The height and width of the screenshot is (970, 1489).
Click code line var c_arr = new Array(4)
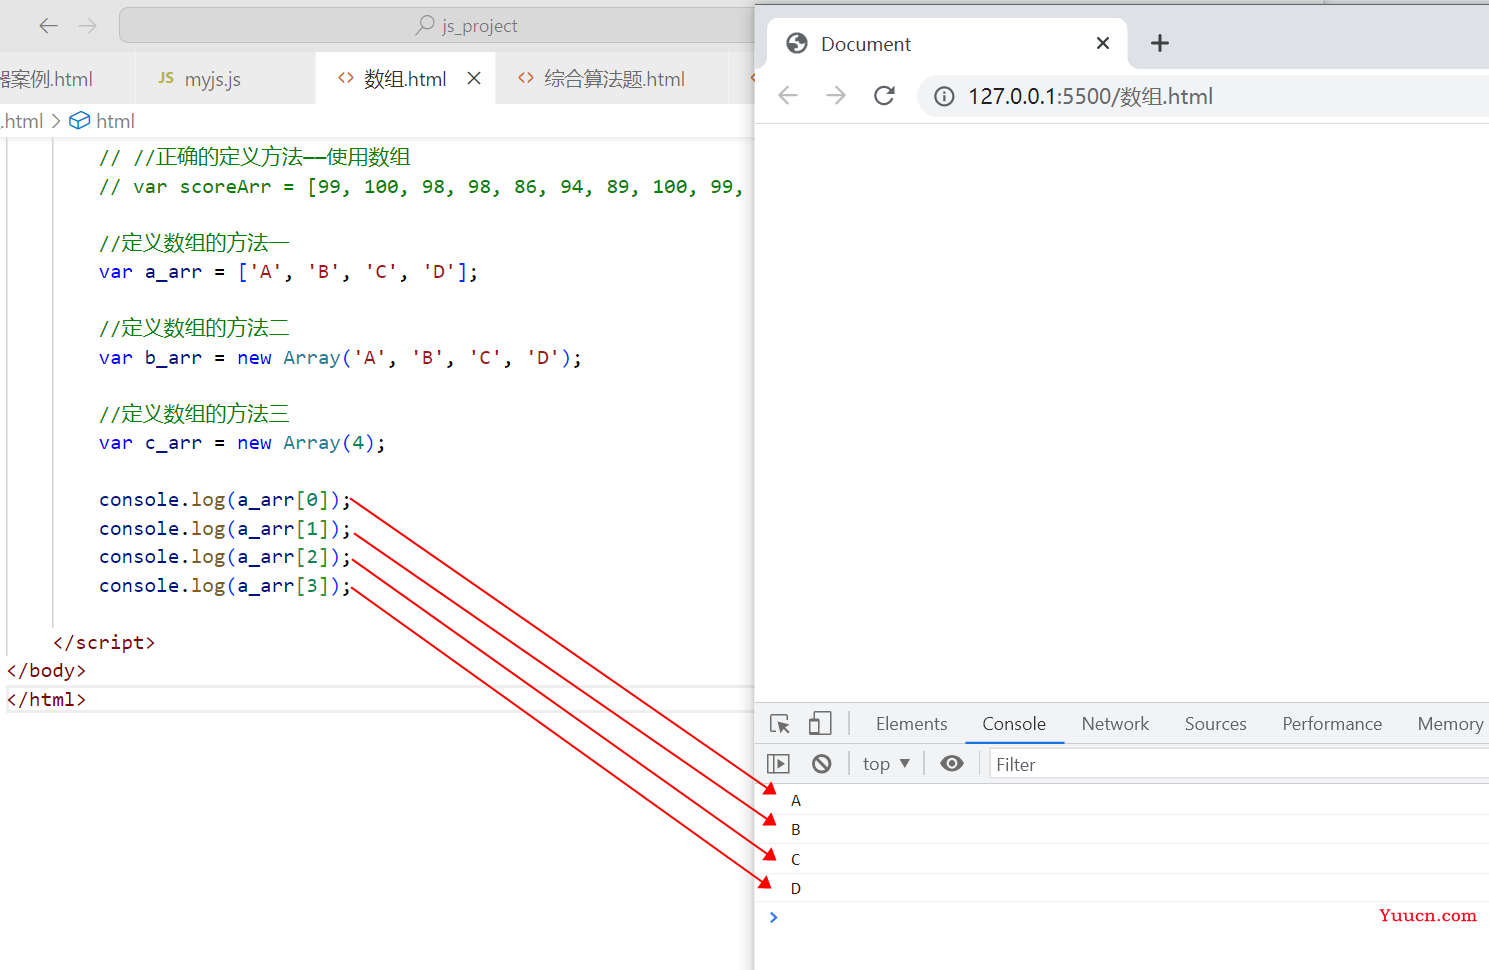point(242,443)
